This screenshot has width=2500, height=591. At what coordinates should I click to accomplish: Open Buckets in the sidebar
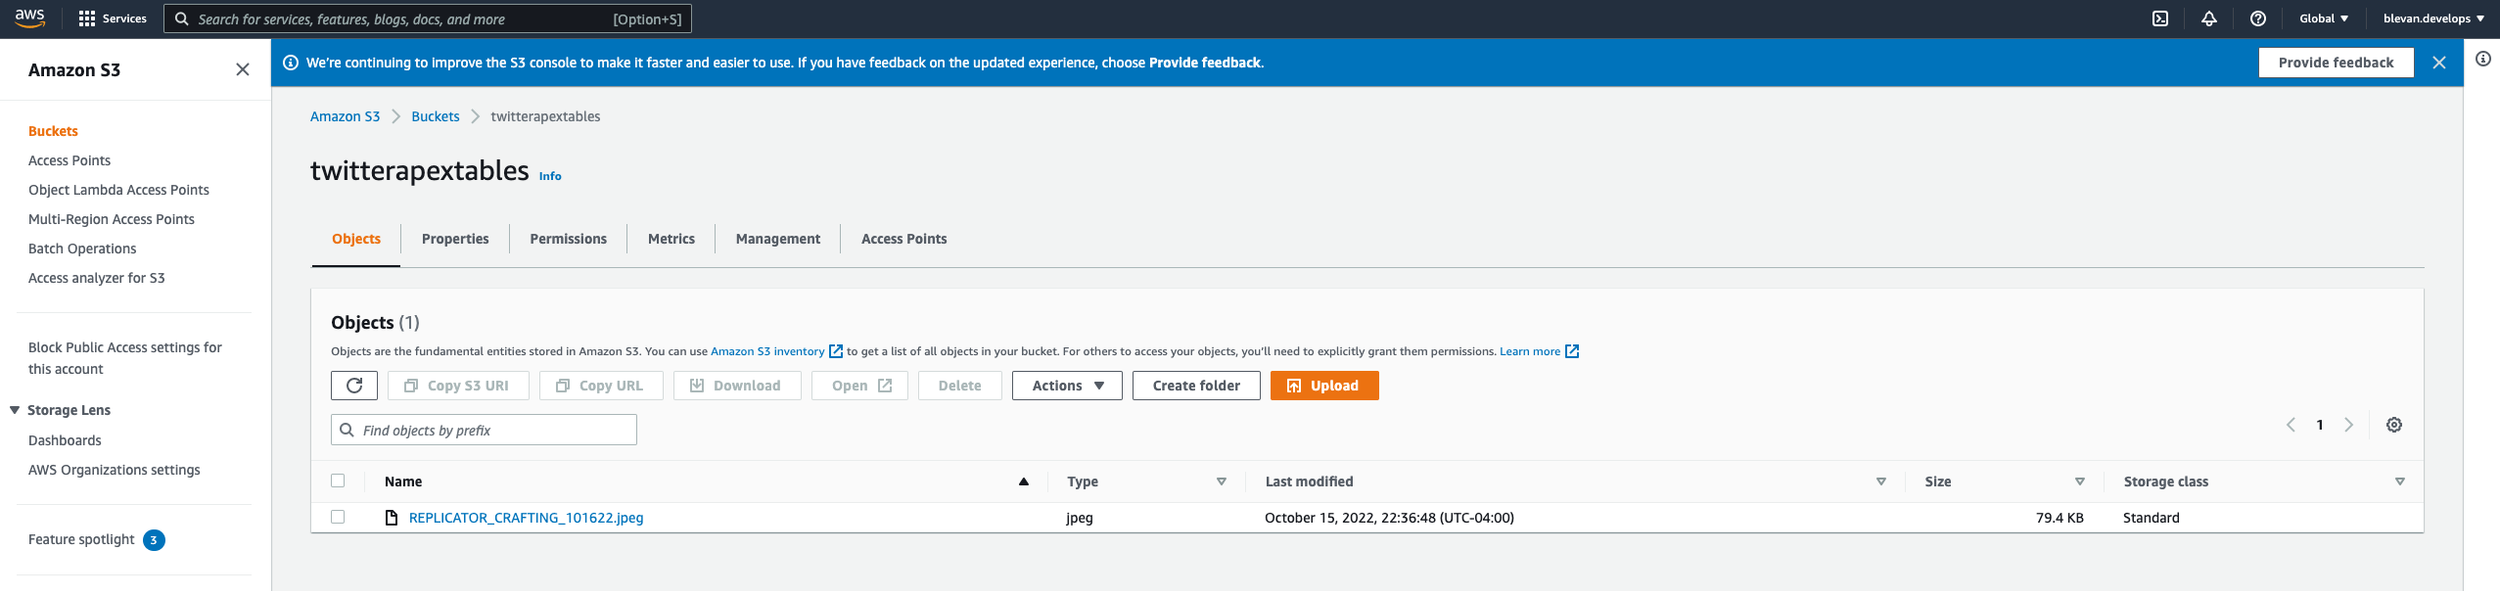pos(53,131)
